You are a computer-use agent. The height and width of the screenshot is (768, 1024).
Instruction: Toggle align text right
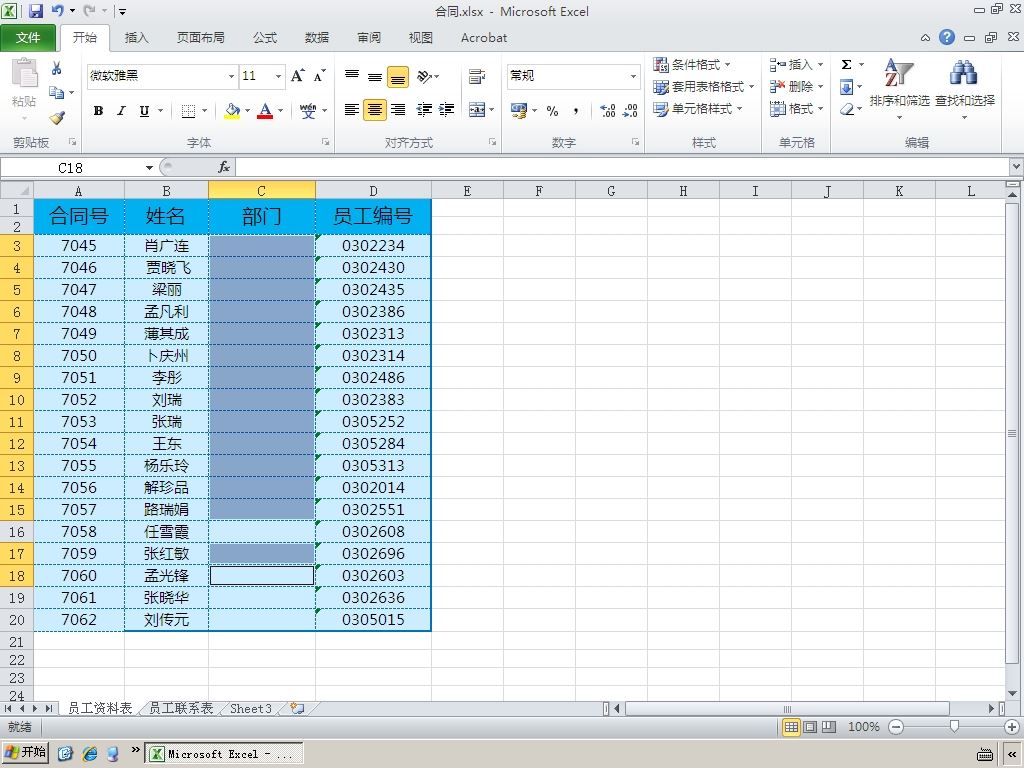click(x=398, y=110)
